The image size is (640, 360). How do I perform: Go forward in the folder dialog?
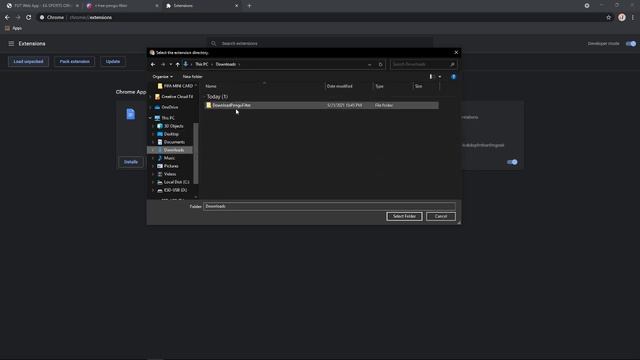pyautogui.click(x=163, y=64)
